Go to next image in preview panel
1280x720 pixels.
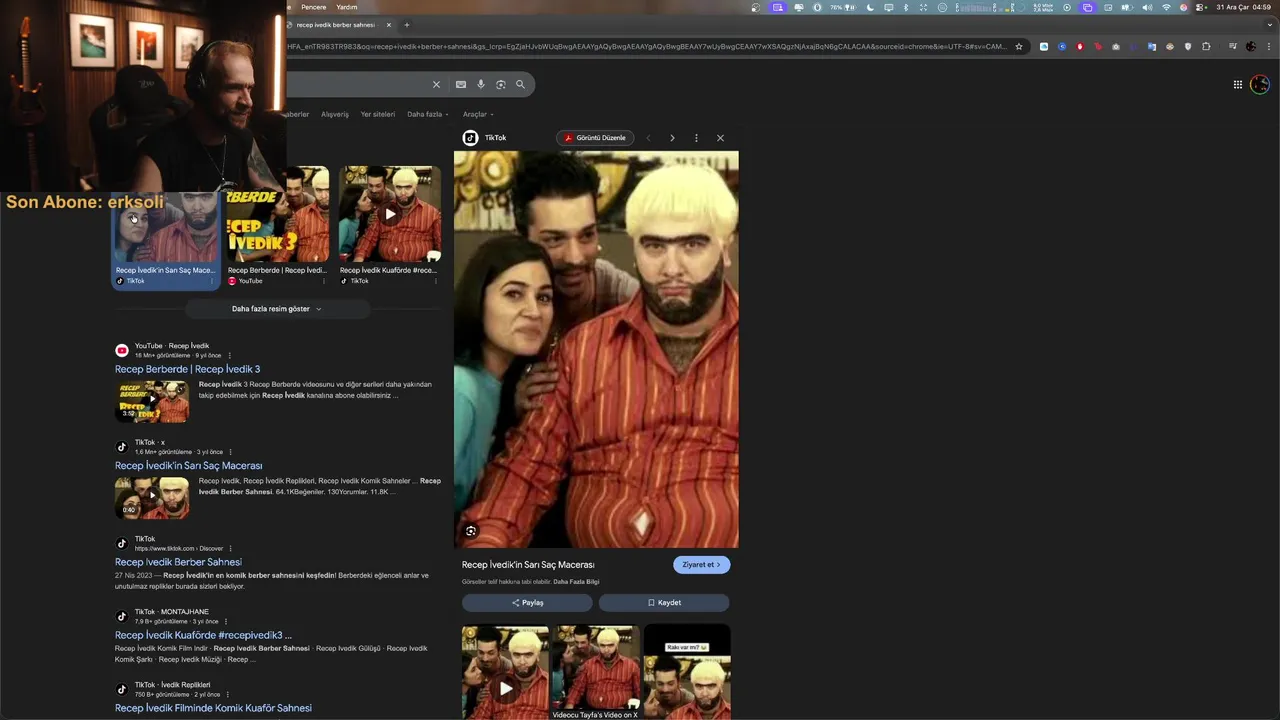672,138
